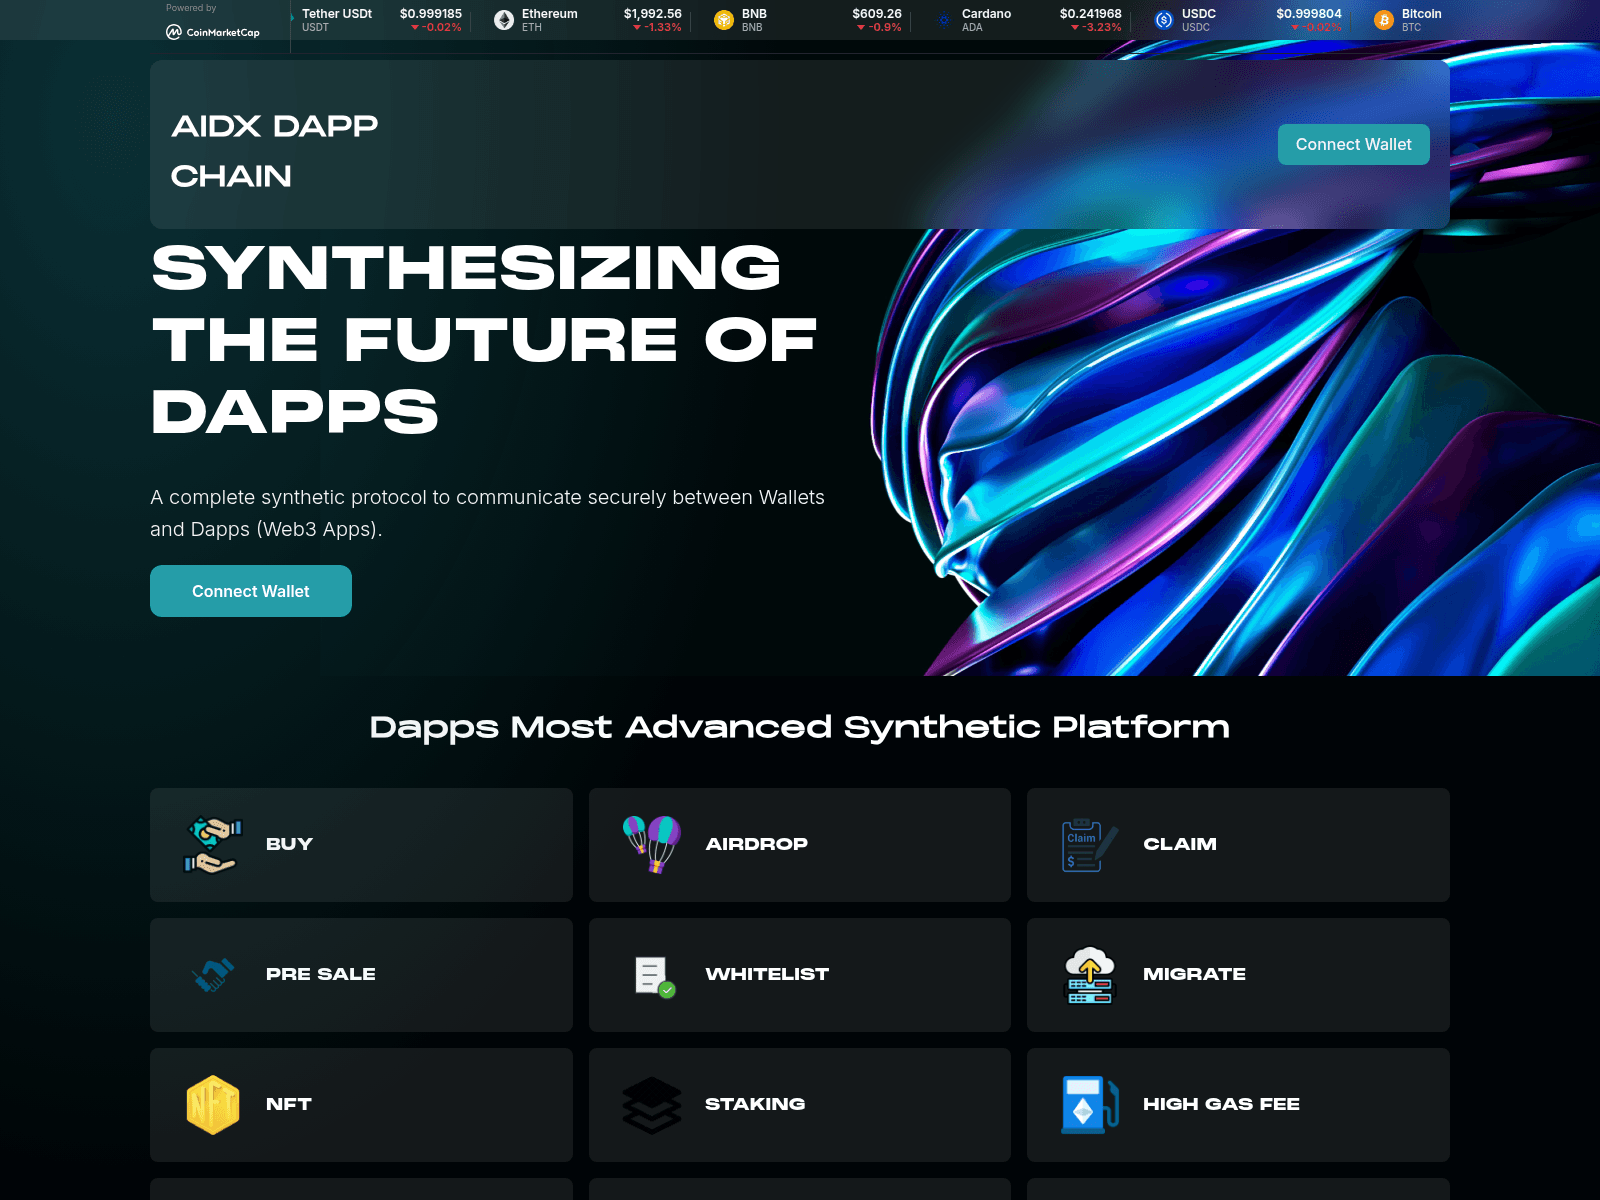This screenshot has width=1600, height=1200.
Task: Click the 'Dapps Most Advanced Synthetic Platform' heading
Action: (x=800, y=727)
